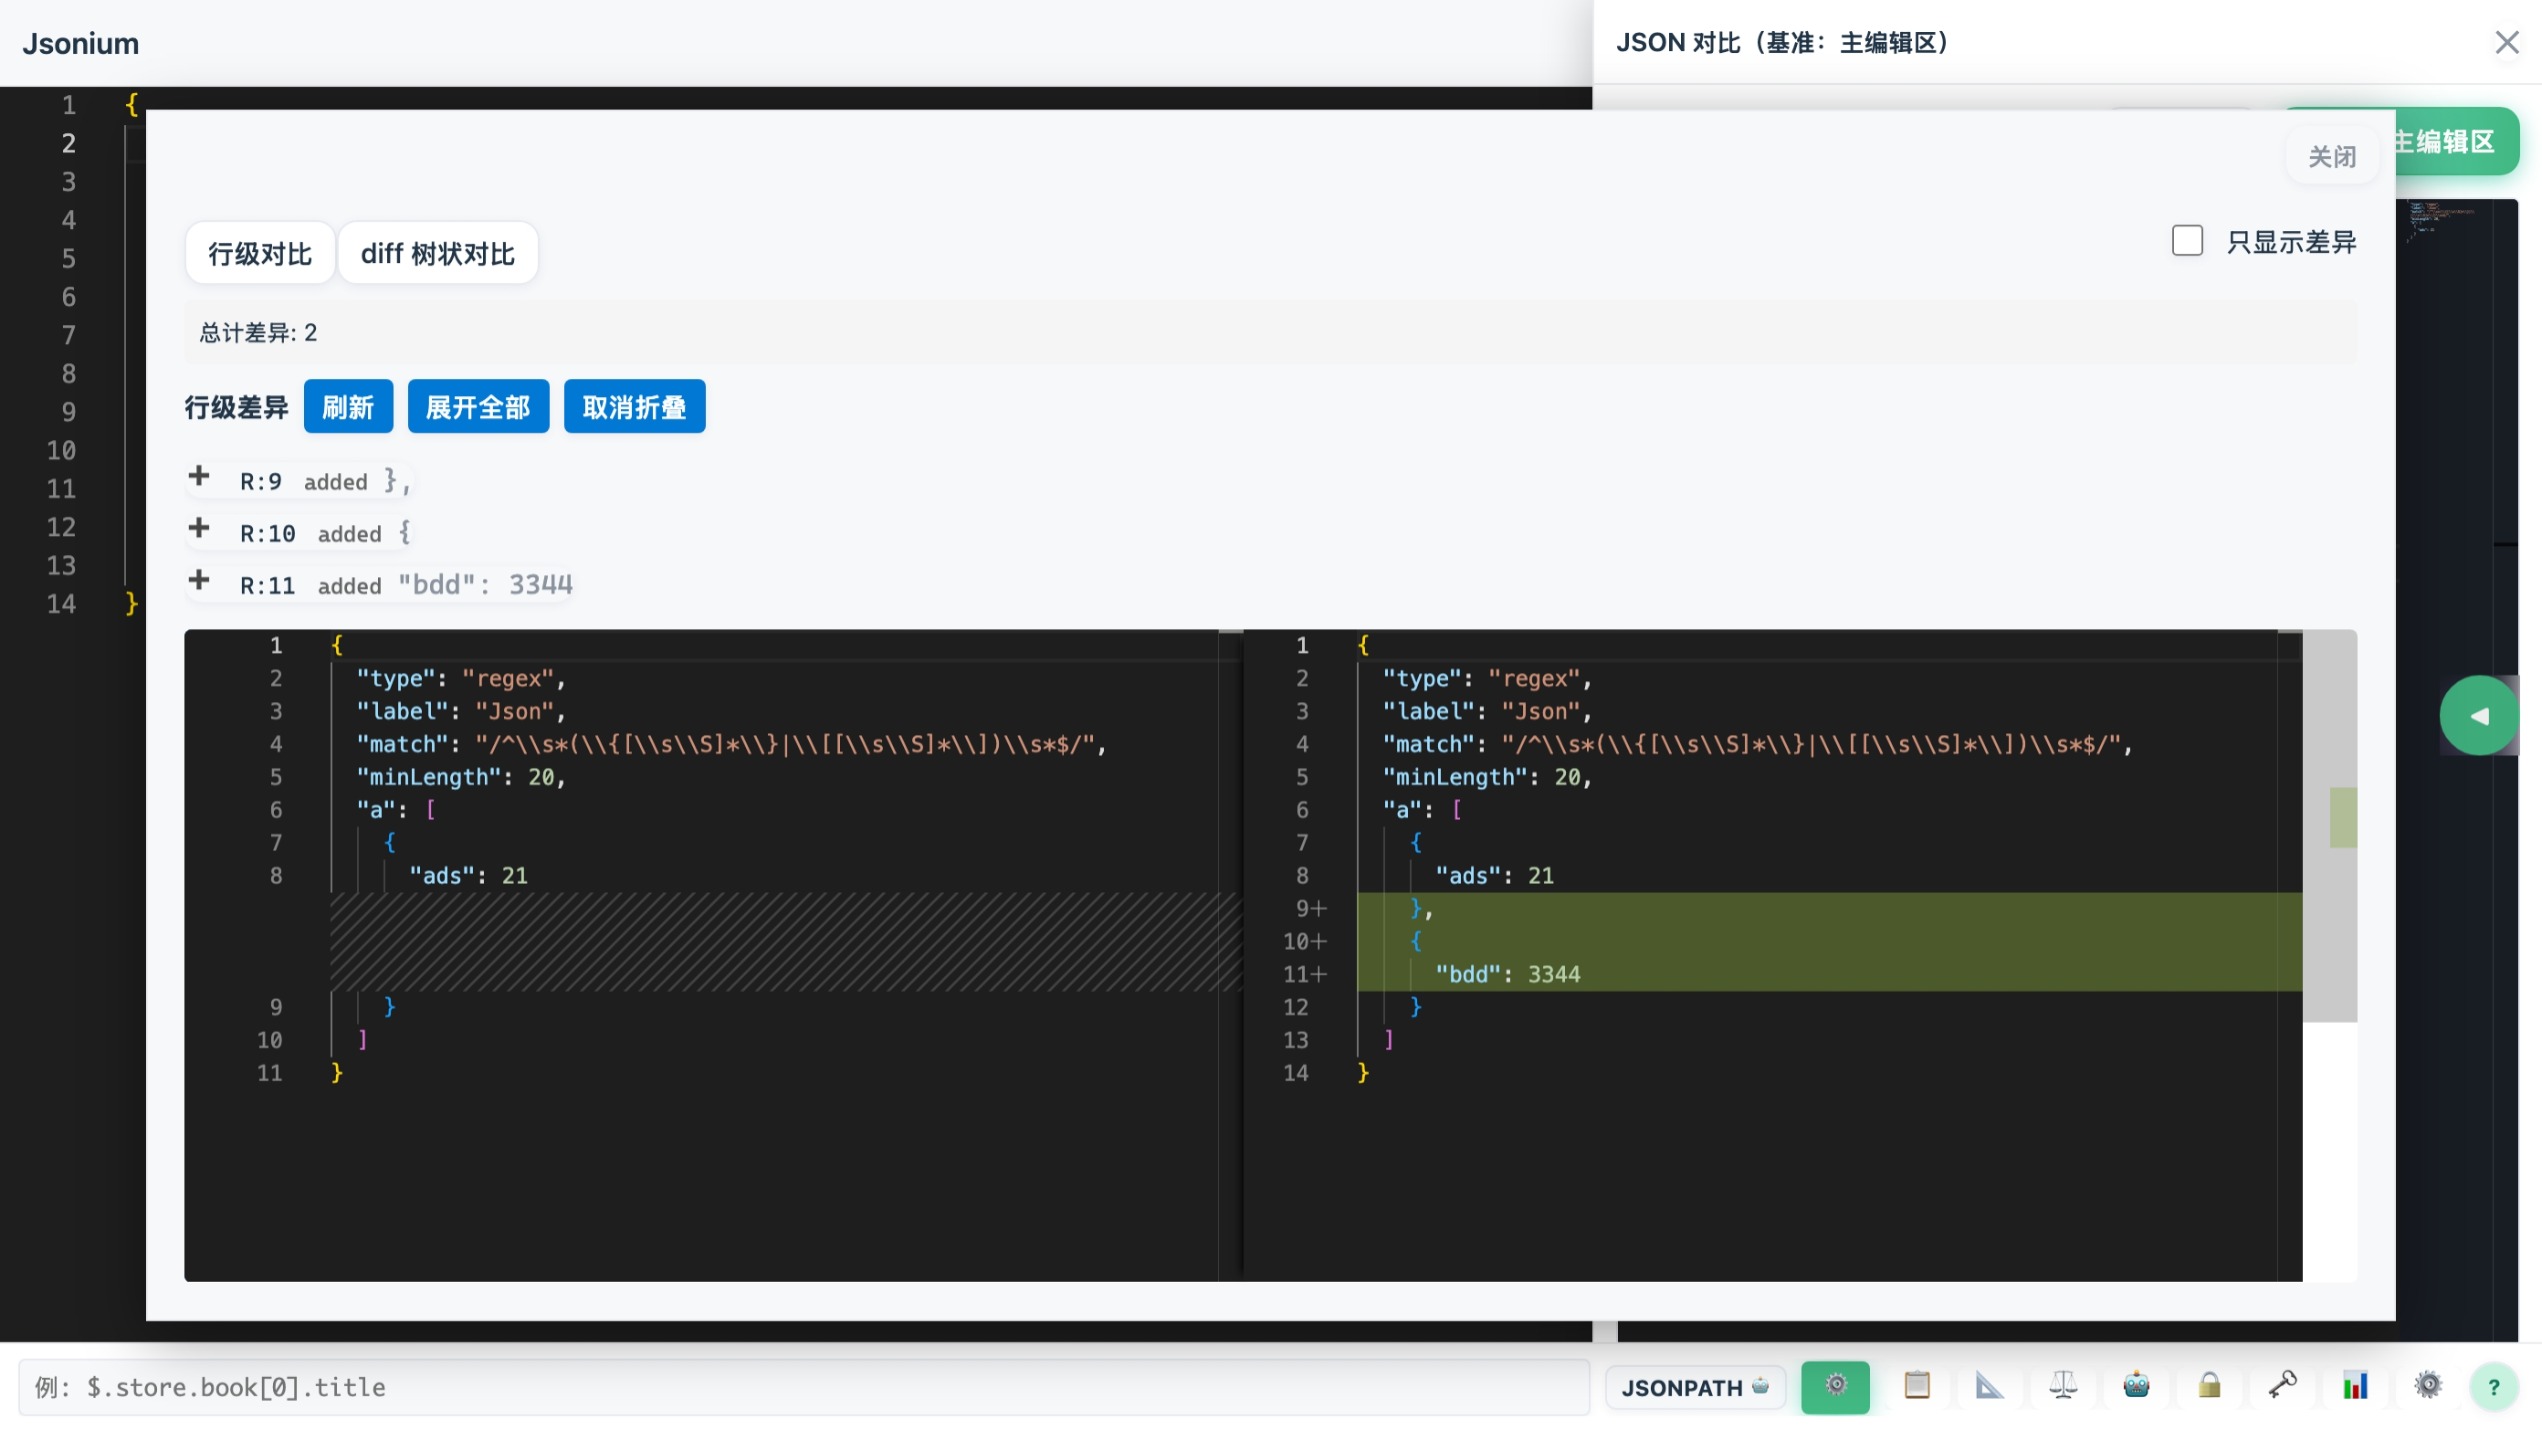This screenshot has width=2542, height=1429.
Task: Click the diff overview ruler green marker
Action: click(2342, 817)
